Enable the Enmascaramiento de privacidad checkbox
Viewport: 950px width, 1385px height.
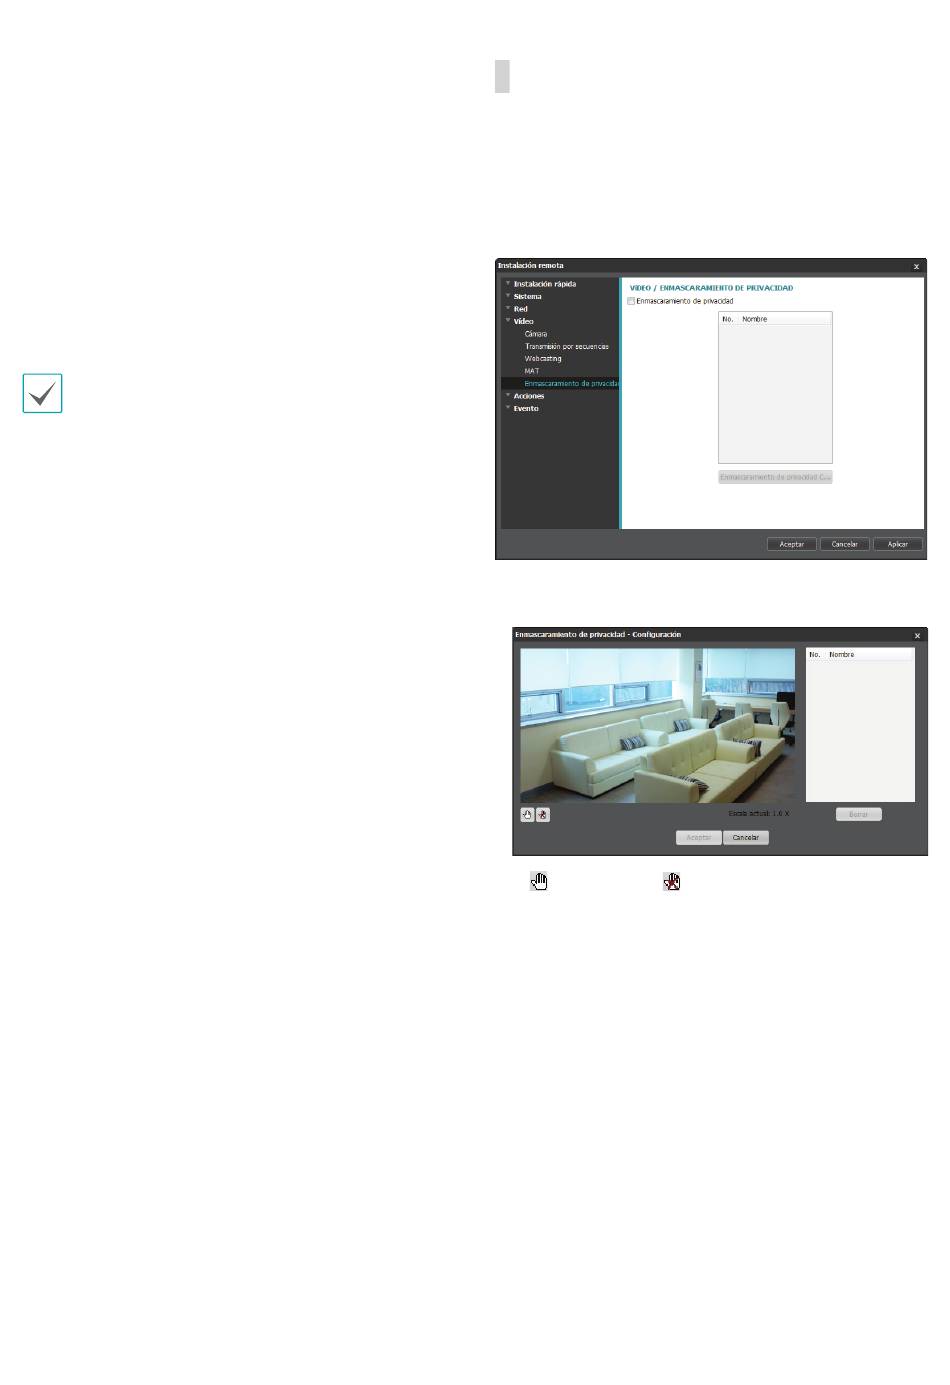pos(631,301)
